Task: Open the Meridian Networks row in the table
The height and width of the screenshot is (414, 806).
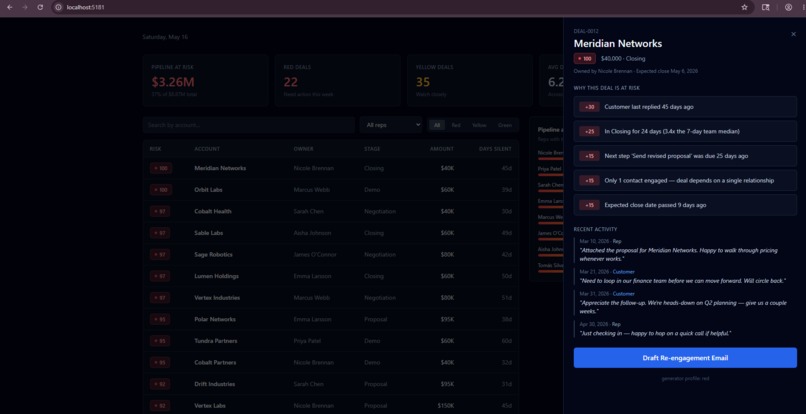Action: [331, 168]
